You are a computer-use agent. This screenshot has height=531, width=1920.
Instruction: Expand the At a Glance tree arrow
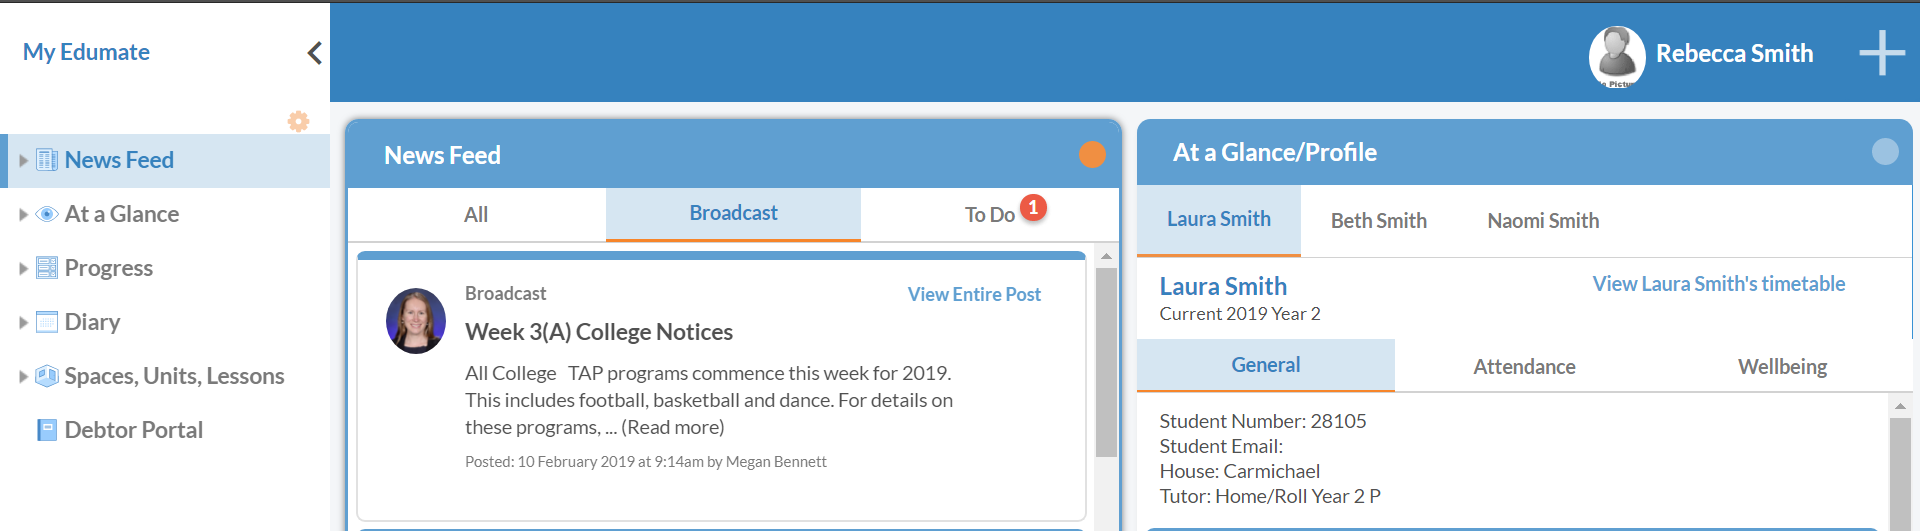pyautogui.click(x=23, y=214)
